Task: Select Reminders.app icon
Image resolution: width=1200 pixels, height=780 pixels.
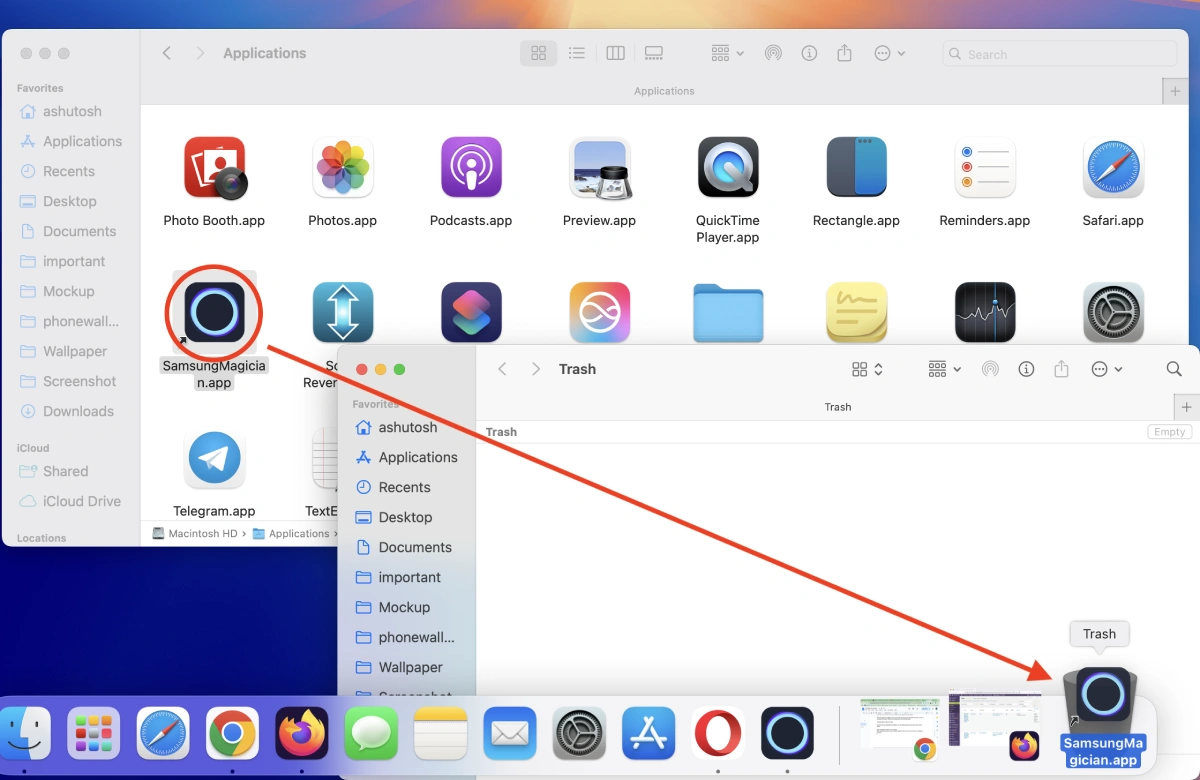Action: pyautogui.click(x=985, y=167)
